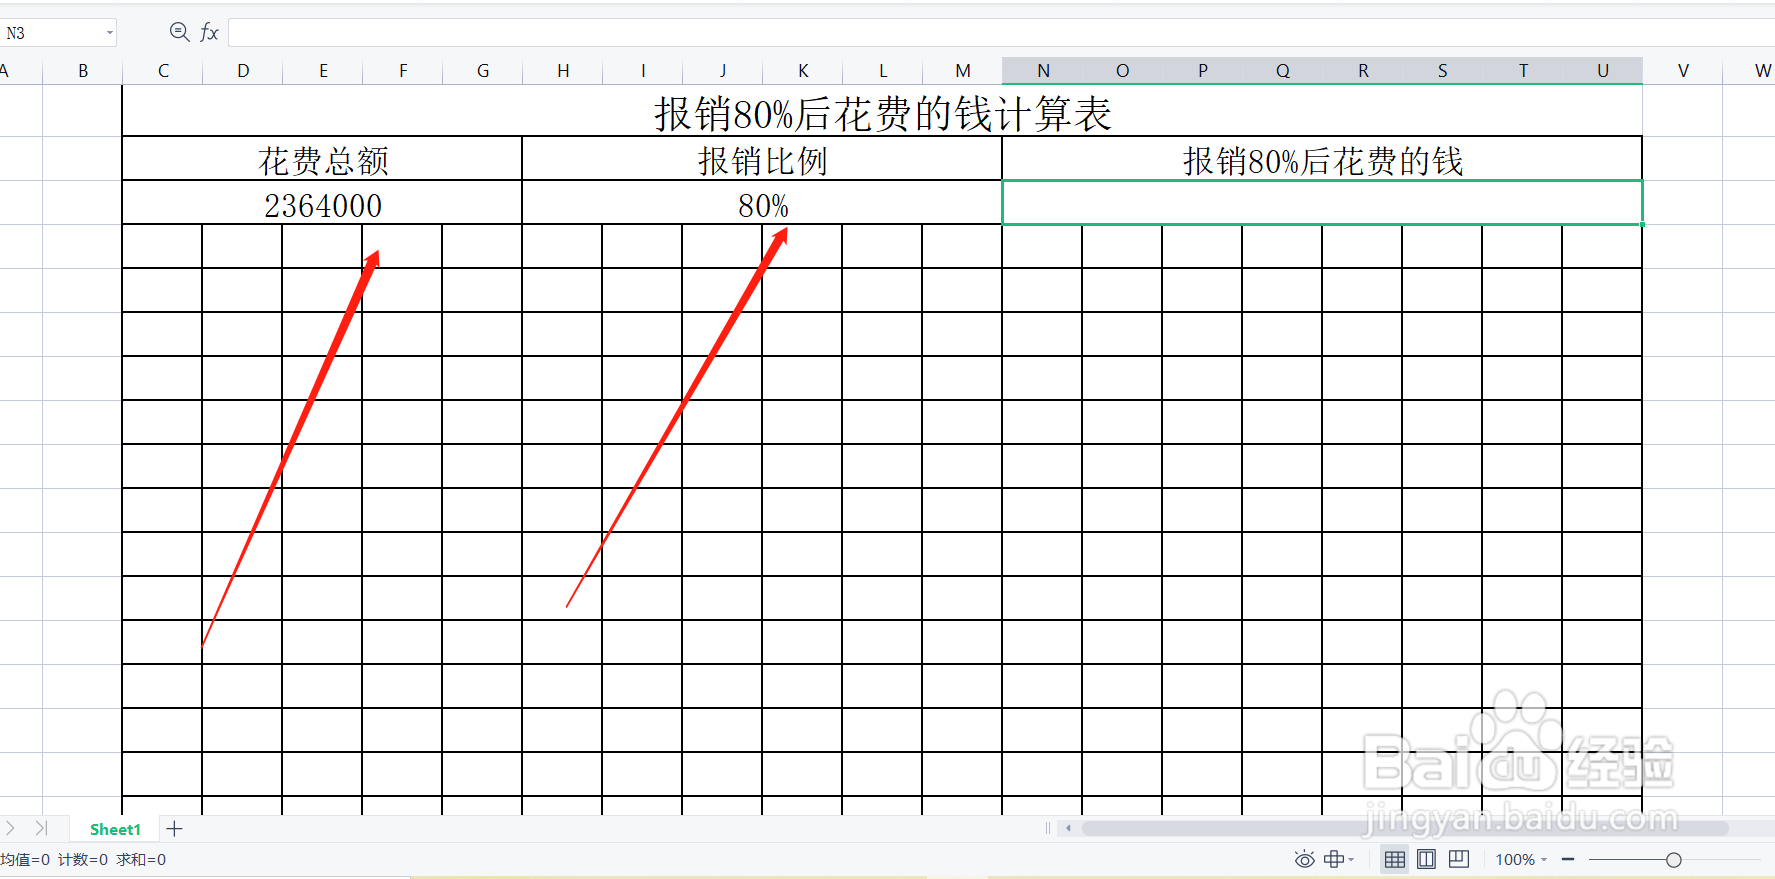
Task: Click the 计数=0 status bar entry
Action: coord(83,859)
